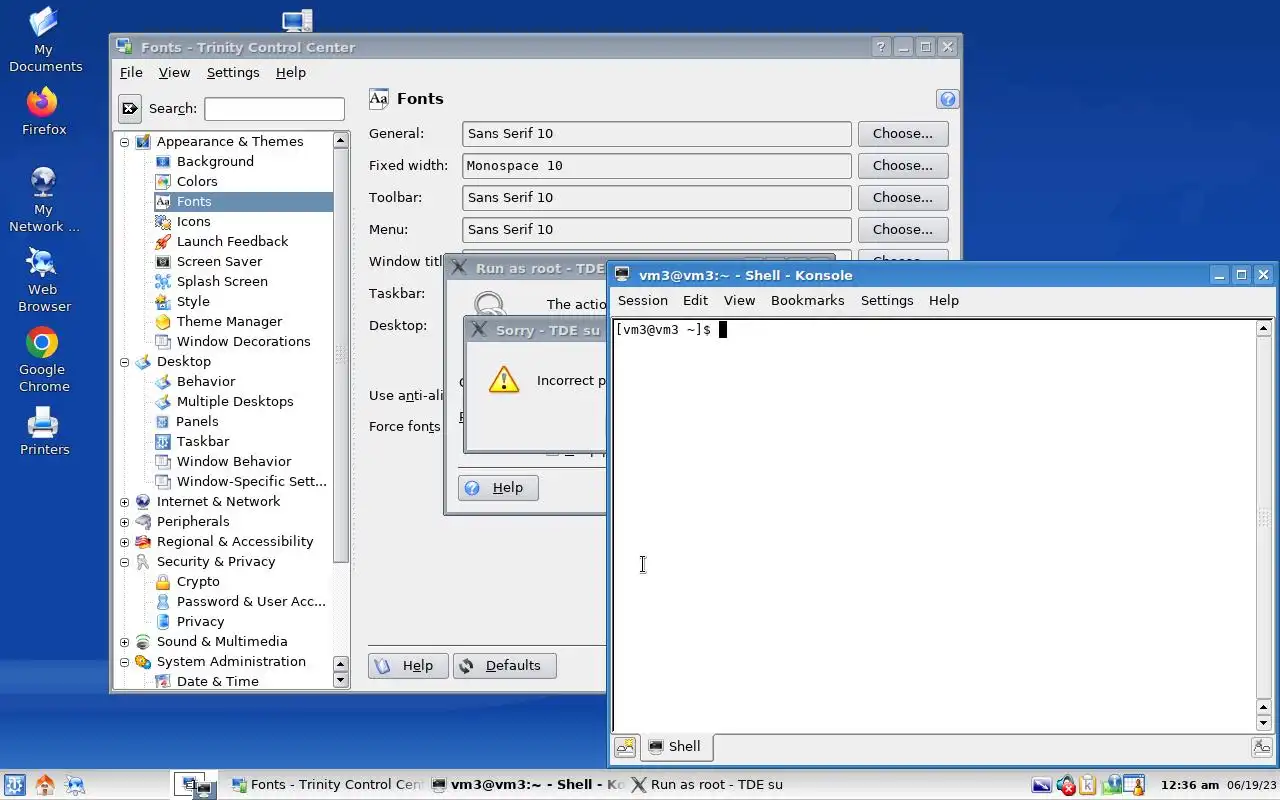The image size is (1280, 800).
Task: Expand Regional & Accessibility category
Action: click(x=125, y=541)
